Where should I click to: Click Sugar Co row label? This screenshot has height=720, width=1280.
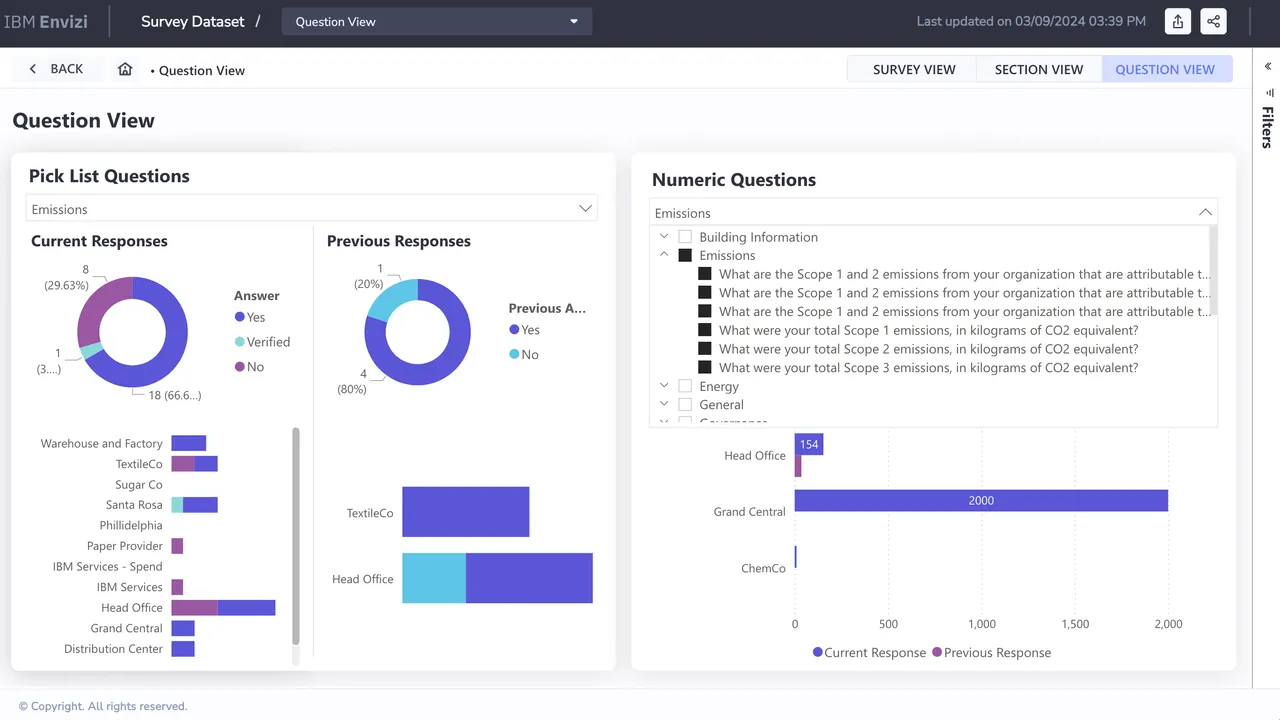point(138,484)
